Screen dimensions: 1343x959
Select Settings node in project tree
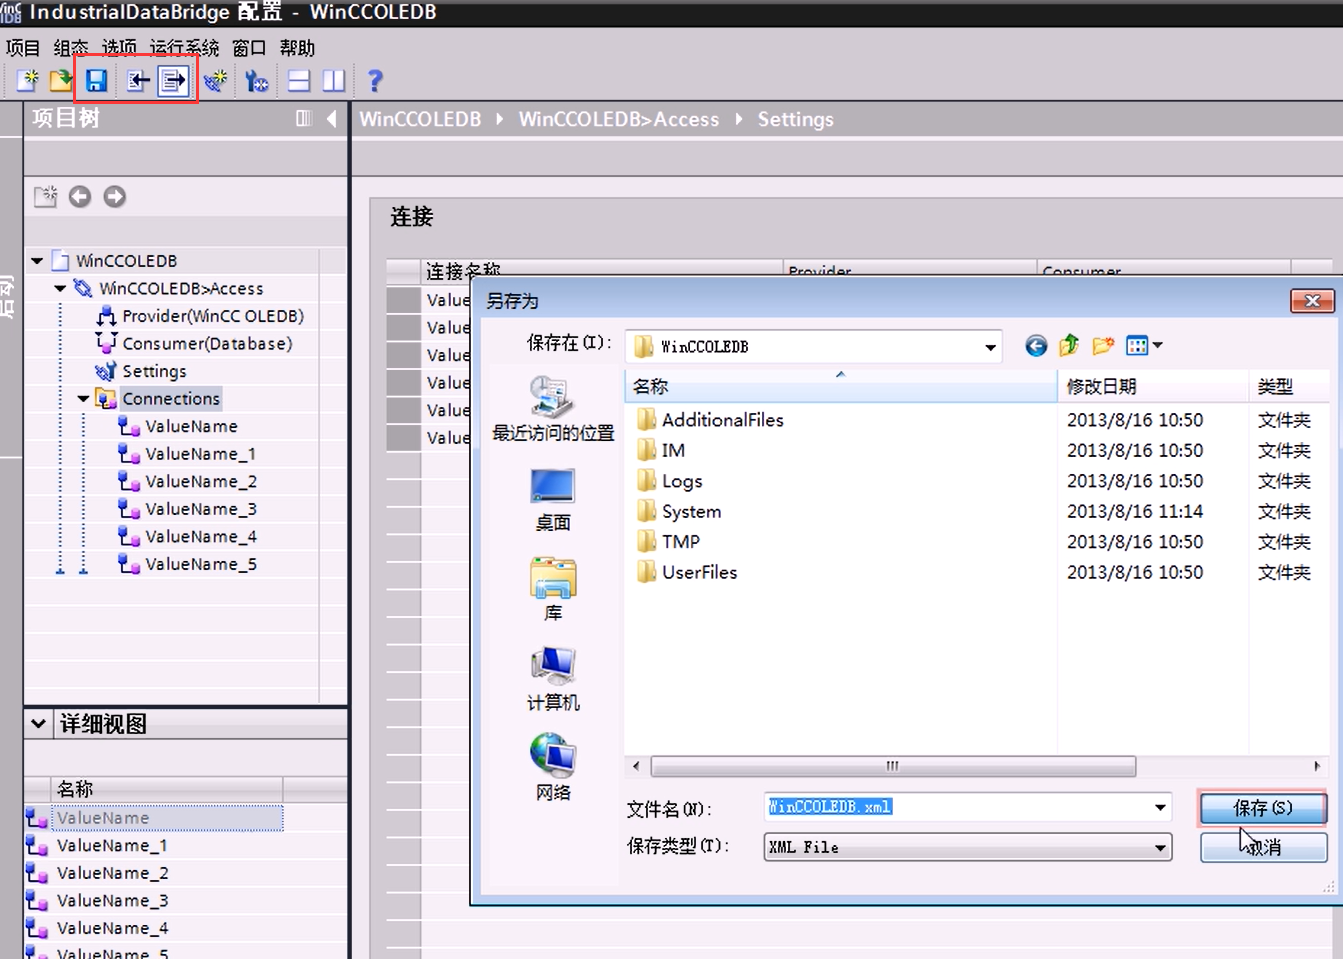pyautogui.click(x=154, y=371)
